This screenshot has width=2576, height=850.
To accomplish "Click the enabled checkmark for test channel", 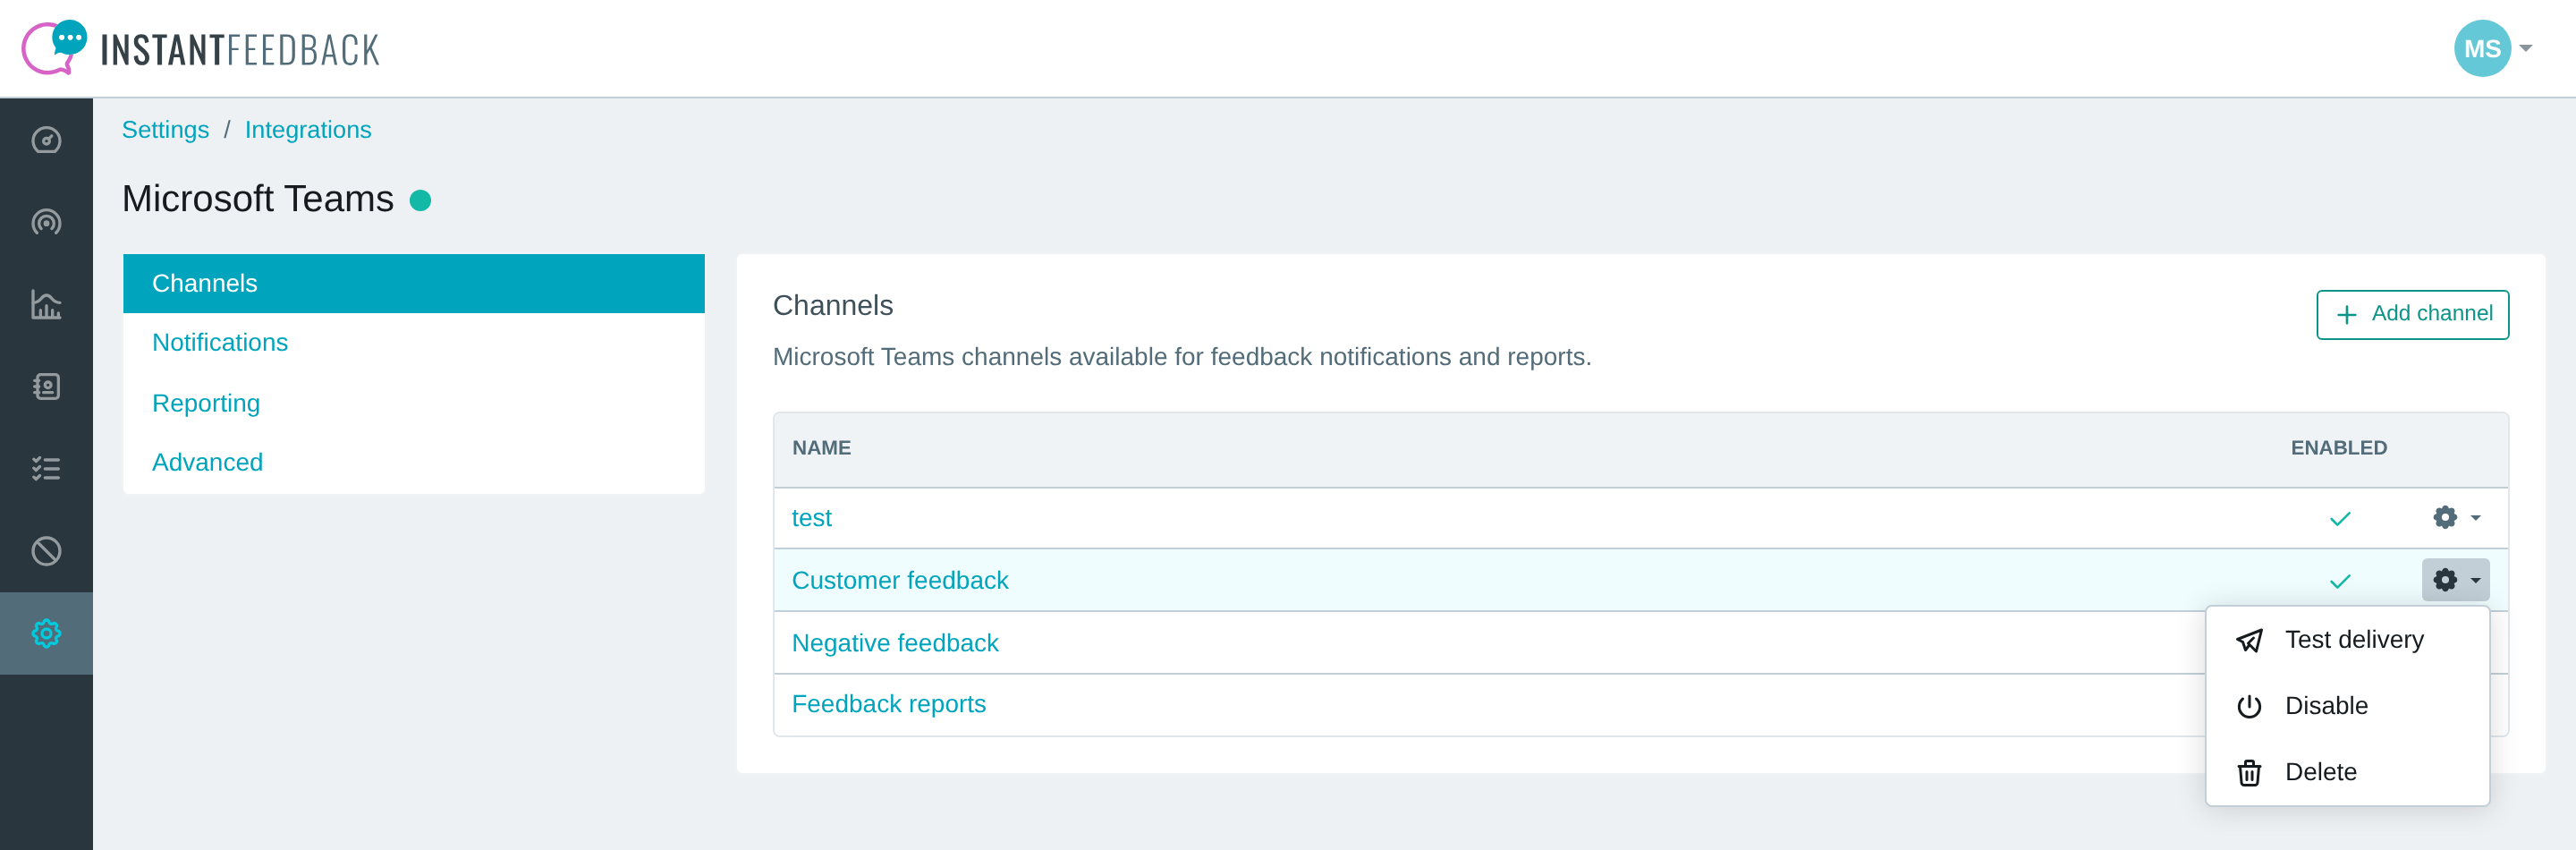I will click(2340, 518).
